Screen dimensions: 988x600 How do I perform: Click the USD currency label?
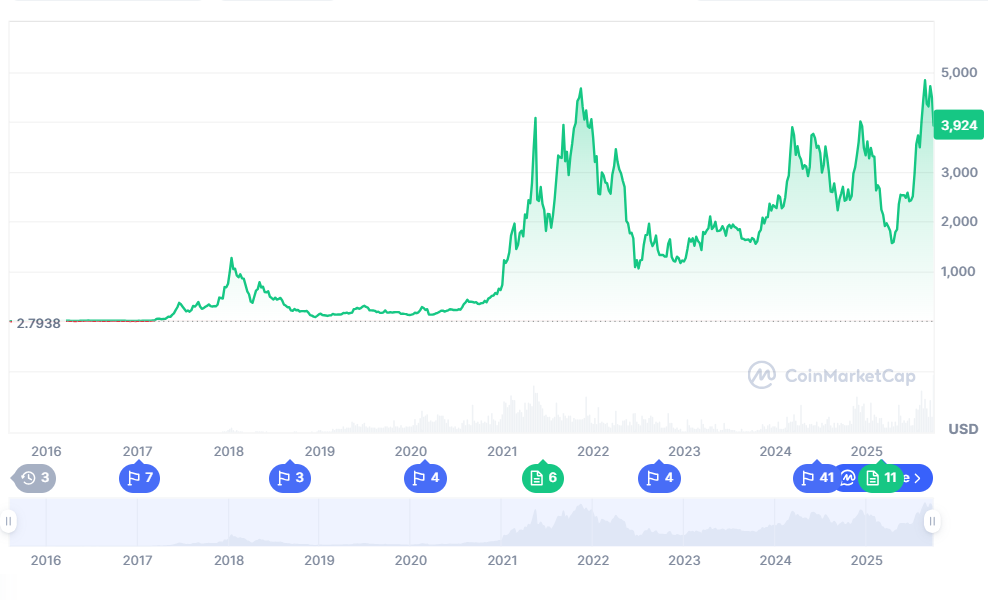[963, 429]
